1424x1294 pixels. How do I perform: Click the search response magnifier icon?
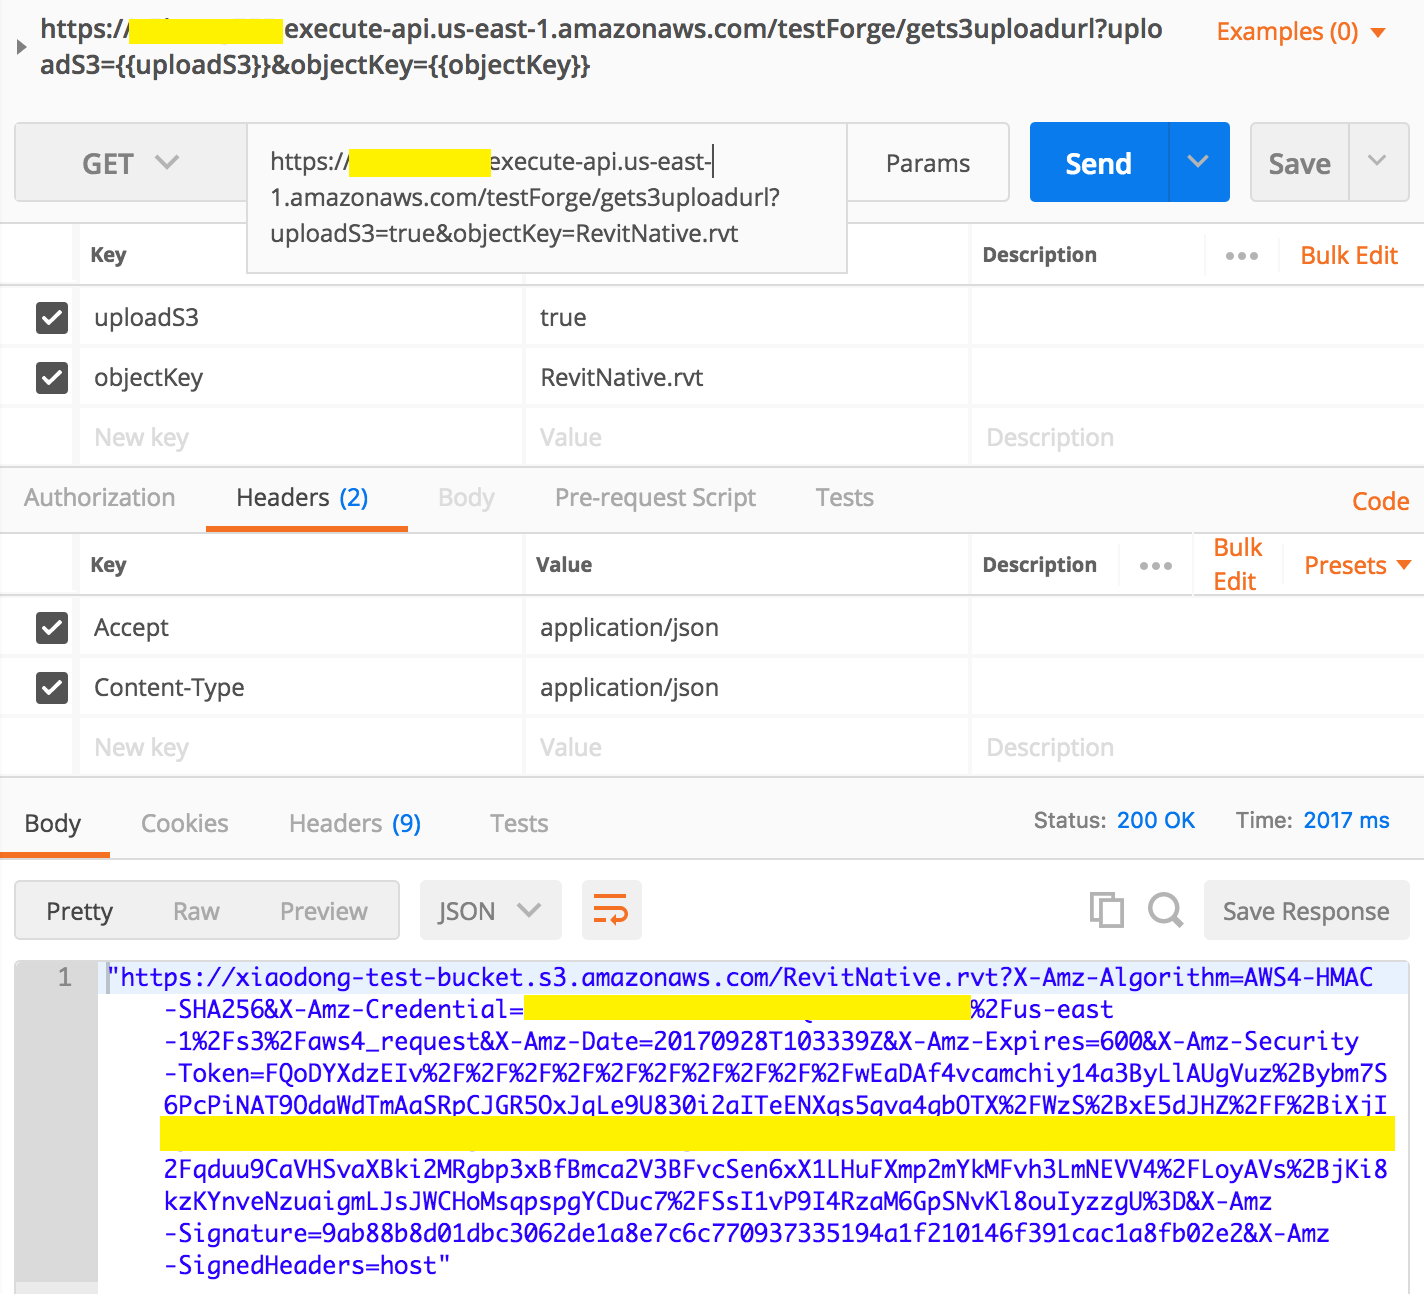tap(1165, 910)
